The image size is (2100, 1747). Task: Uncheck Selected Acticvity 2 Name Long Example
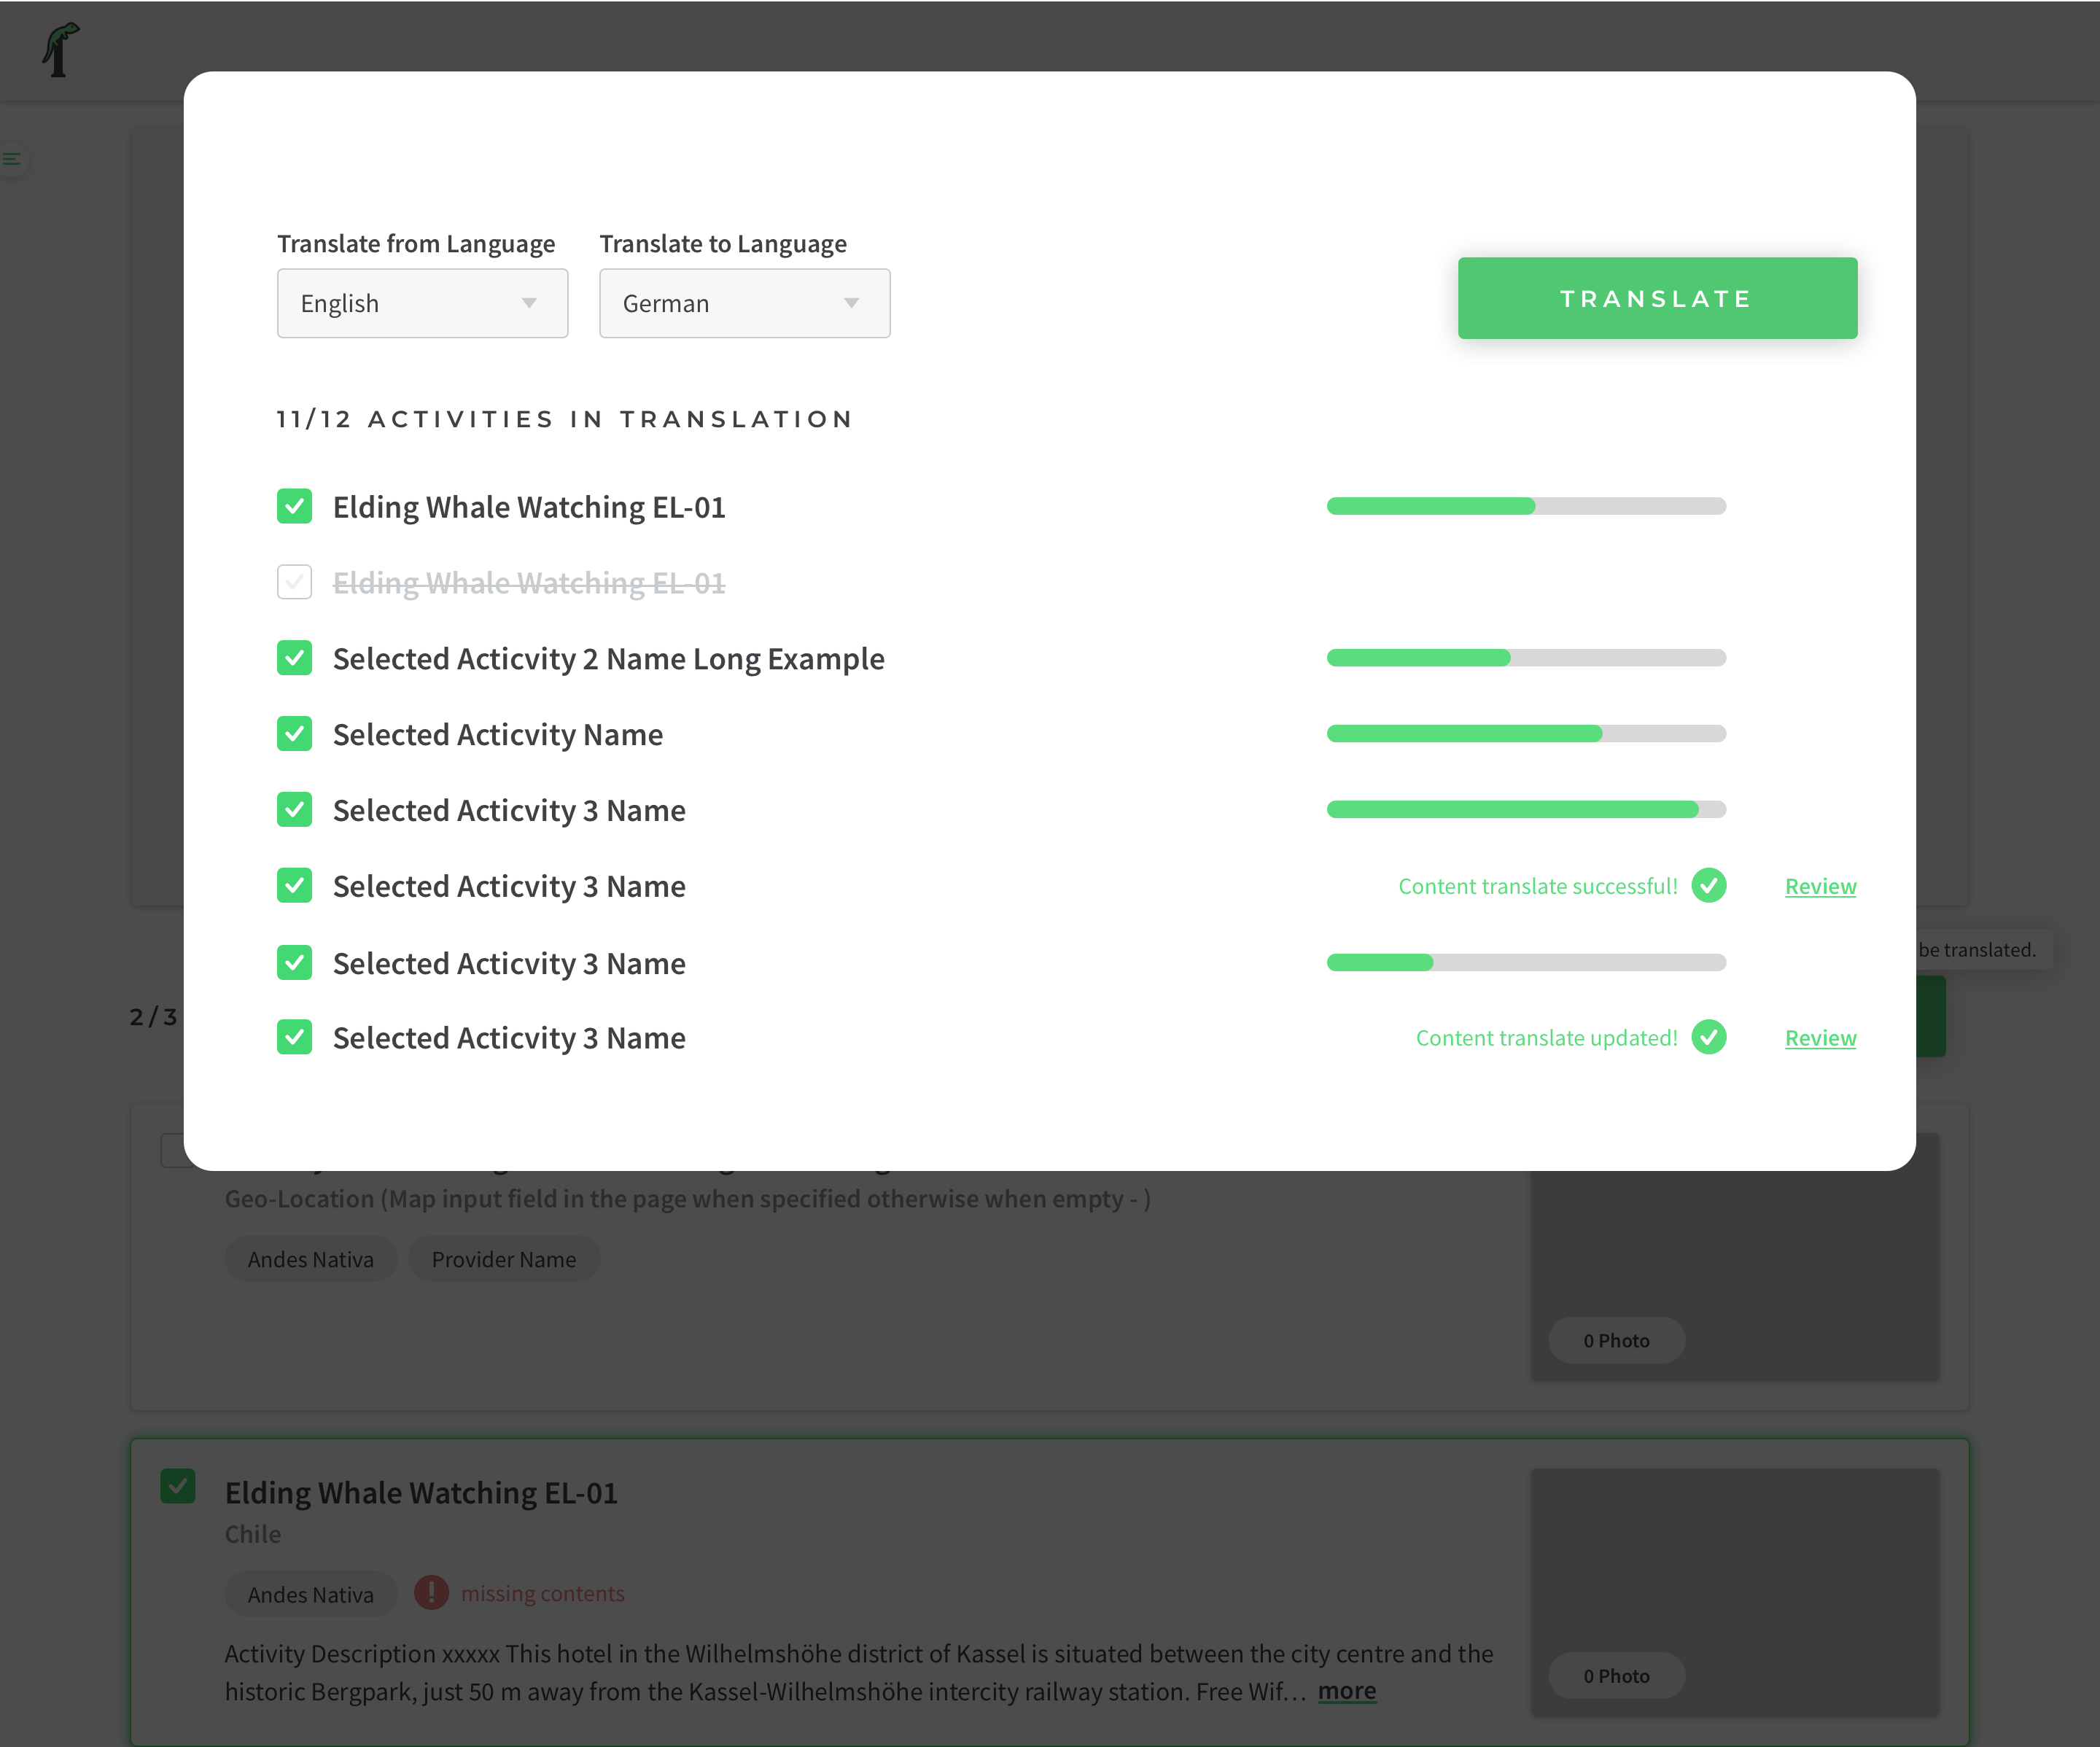[x=294, y=658]
